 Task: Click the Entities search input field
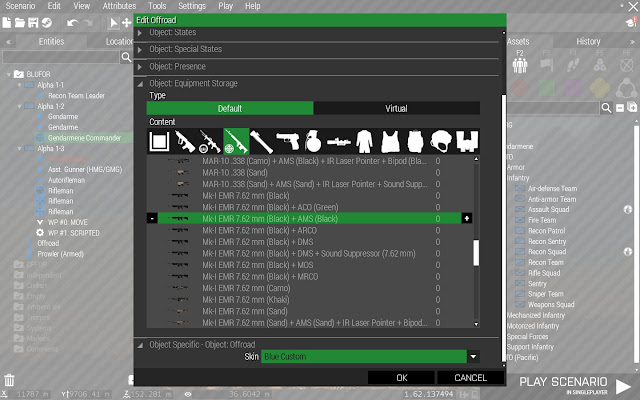click(61, 57)
